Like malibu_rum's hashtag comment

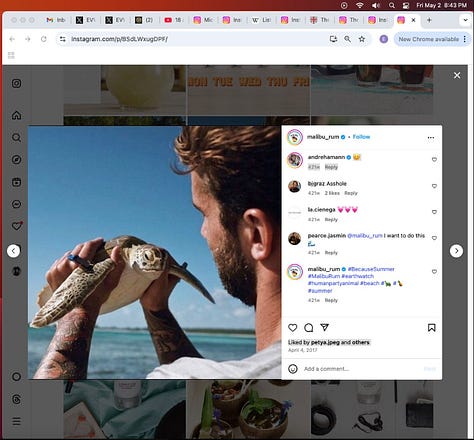(x=434, y=272)
